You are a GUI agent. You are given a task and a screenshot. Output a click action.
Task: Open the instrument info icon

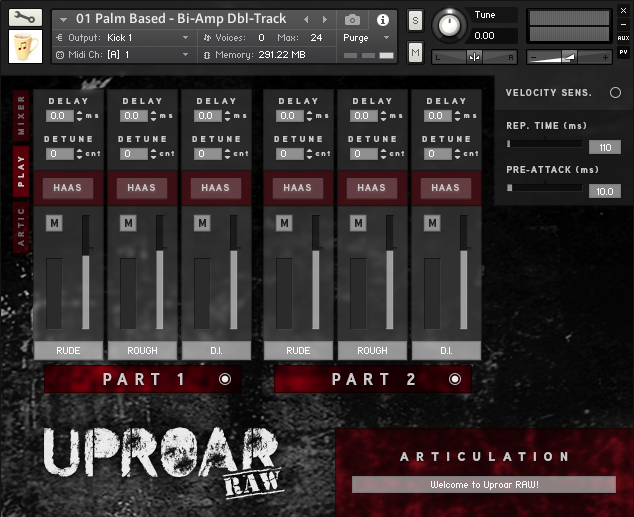[383, 19]
